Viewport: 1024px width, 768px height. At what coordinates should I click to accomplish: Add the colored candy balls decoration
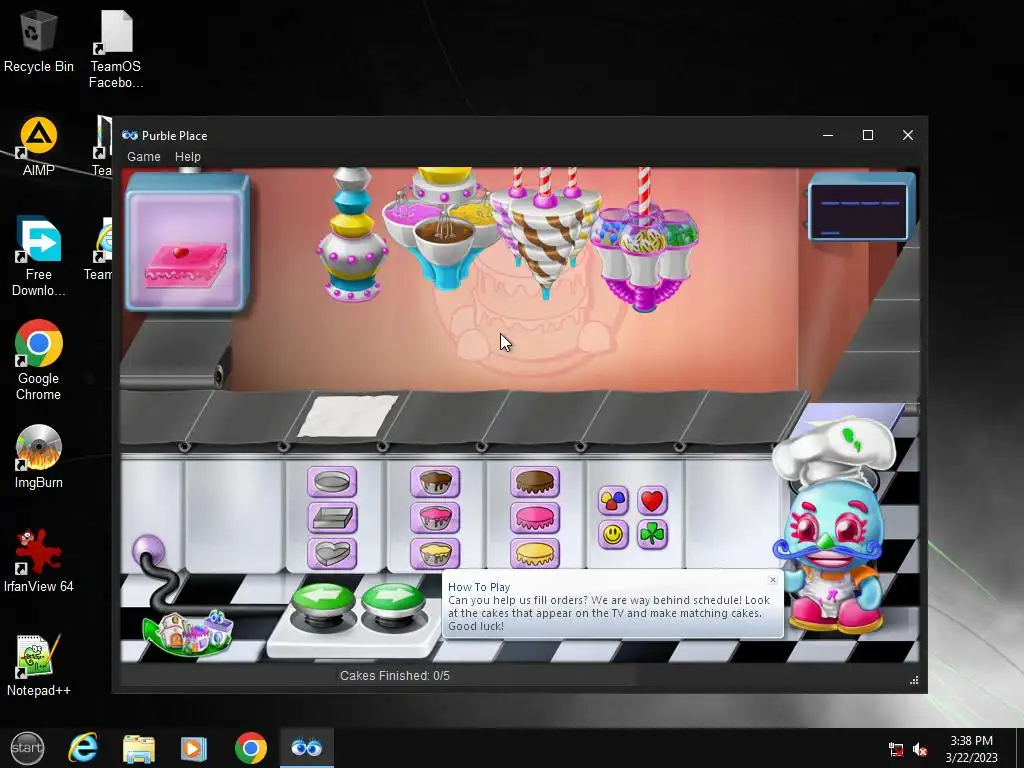[613, 501]
